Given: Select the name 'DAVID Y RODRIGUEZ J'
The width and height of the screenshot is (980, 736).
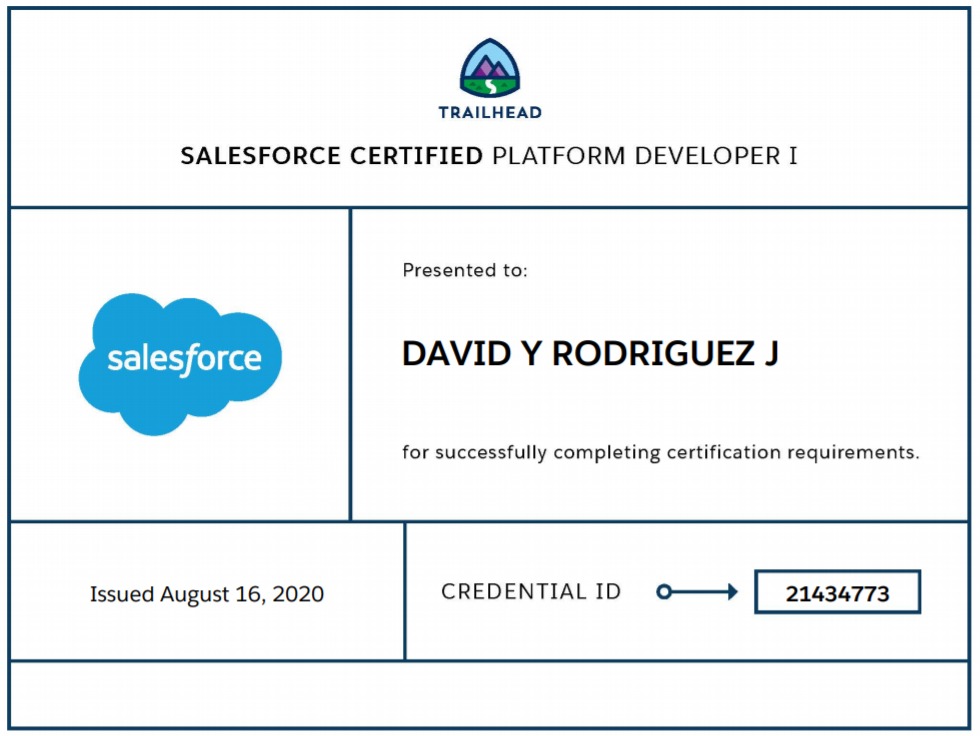Looking at the screenshot, I should click(590, 354).
